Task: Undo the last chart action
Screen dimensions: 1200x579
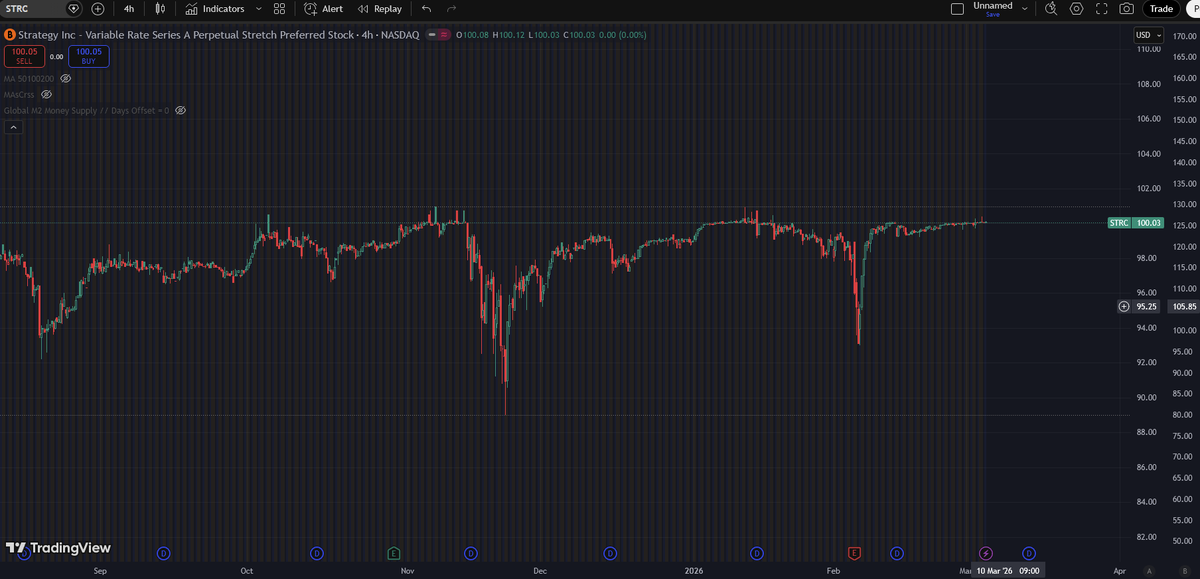Action: point(427,9)
